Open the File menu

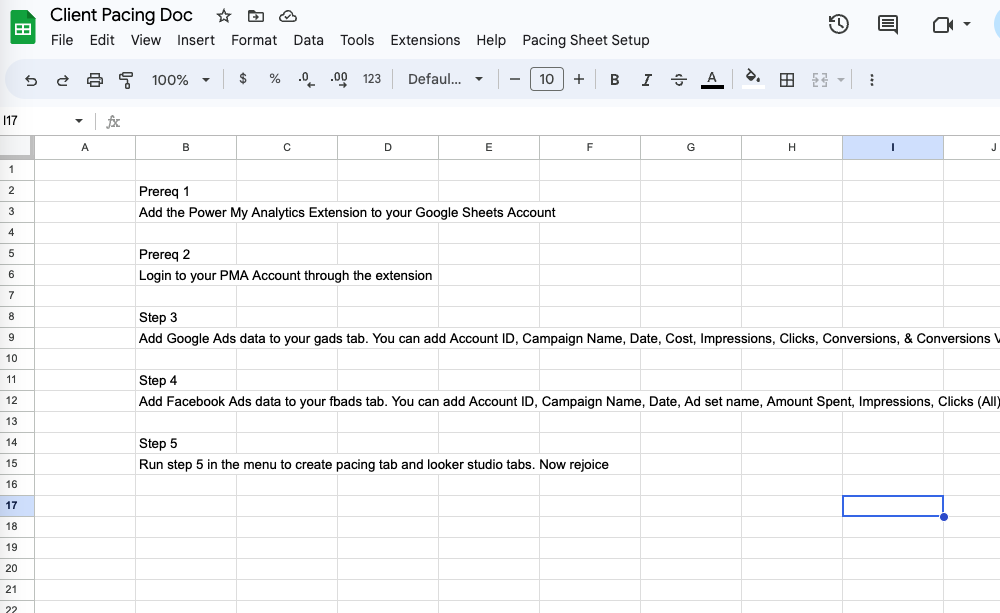coord(62,40)
